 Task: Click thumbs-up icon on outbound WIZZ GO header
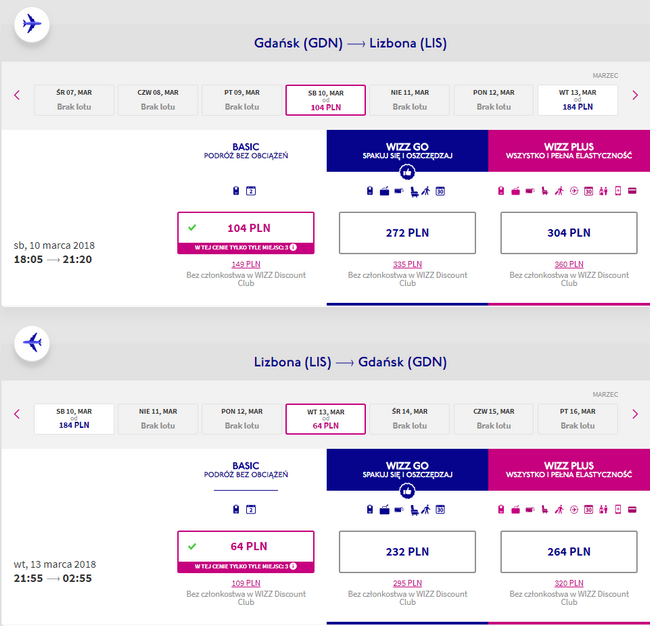(x=407, y=172)
